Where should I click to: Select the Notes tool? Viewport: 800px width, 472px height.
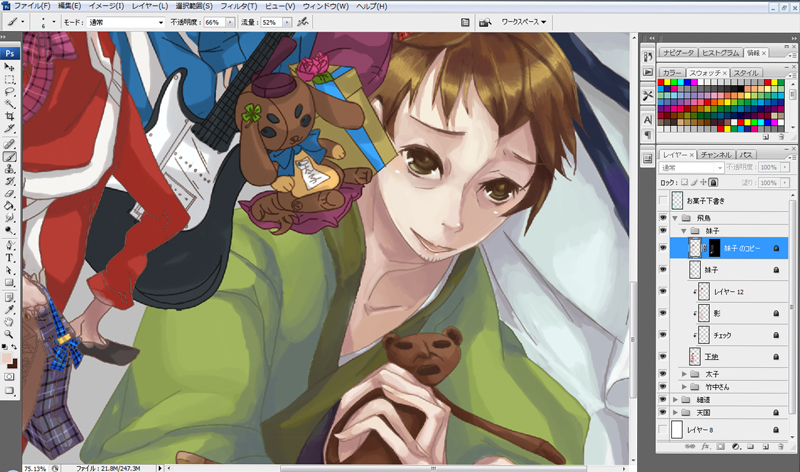(x=9, y=297)
